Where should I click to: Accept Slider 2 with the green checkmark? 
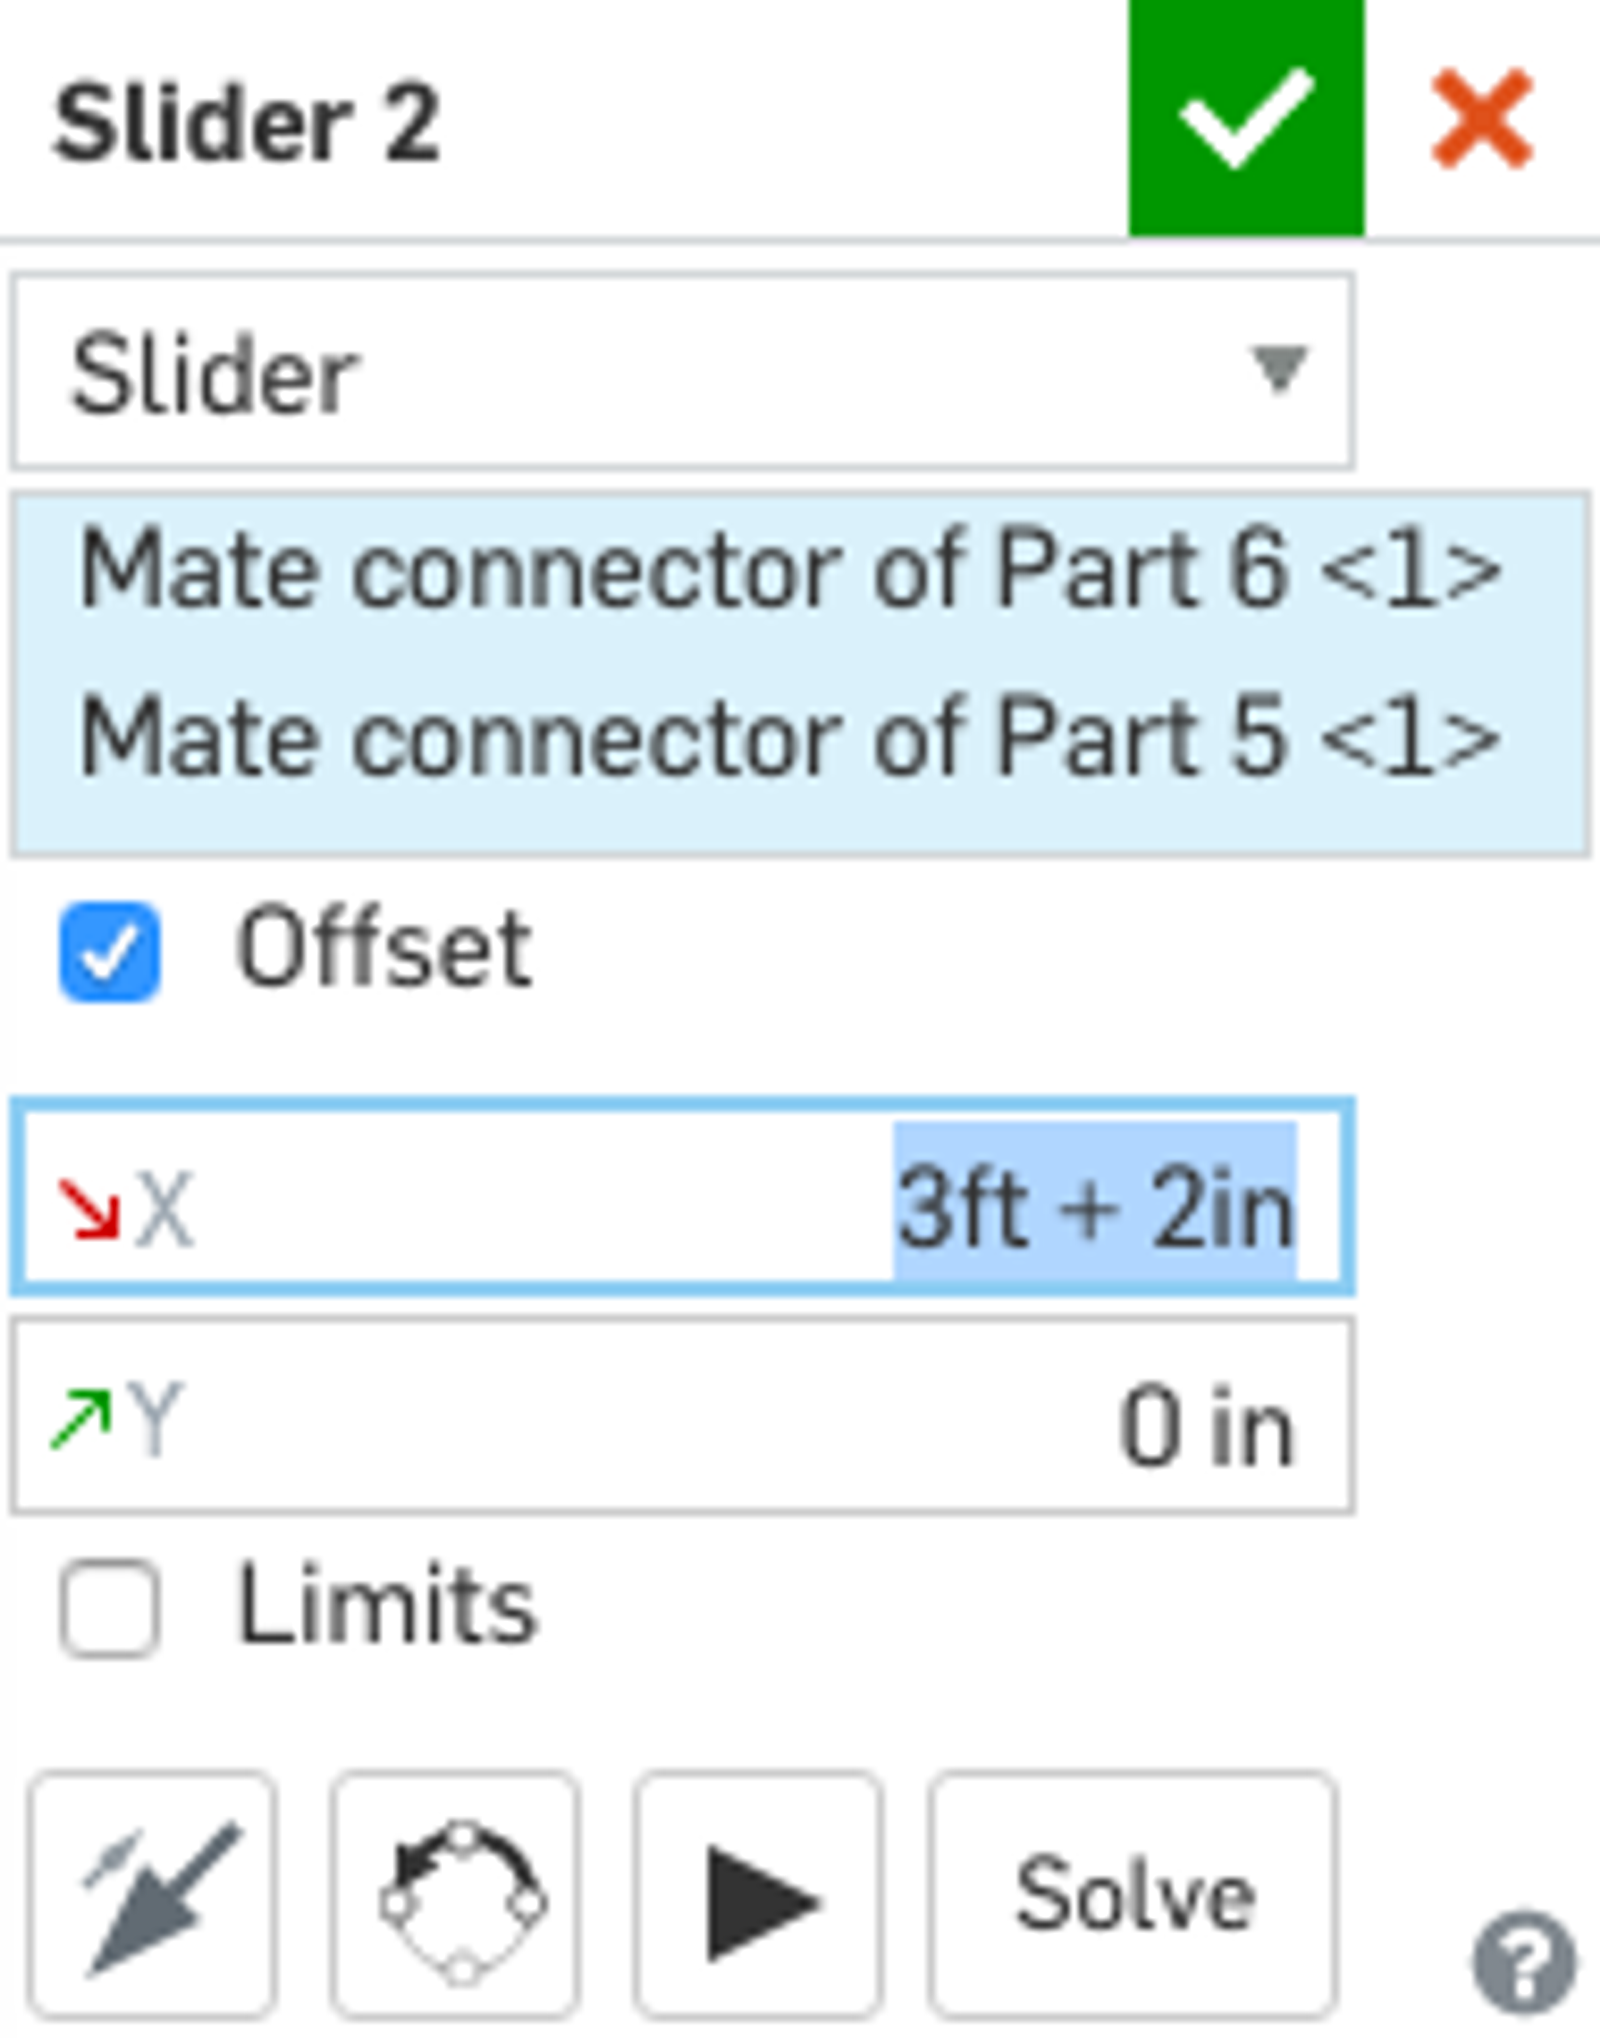tap(1245, 118)
